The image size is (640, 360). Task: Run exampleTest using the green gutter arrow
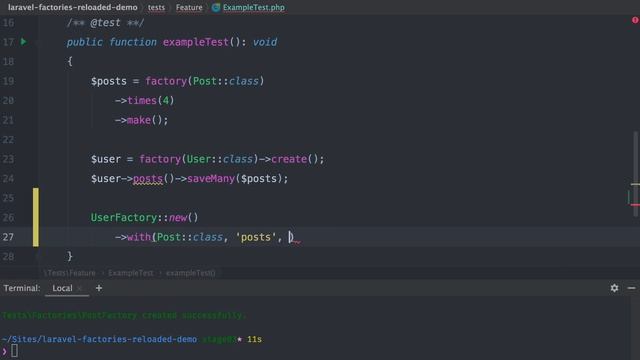pos(24,42)
